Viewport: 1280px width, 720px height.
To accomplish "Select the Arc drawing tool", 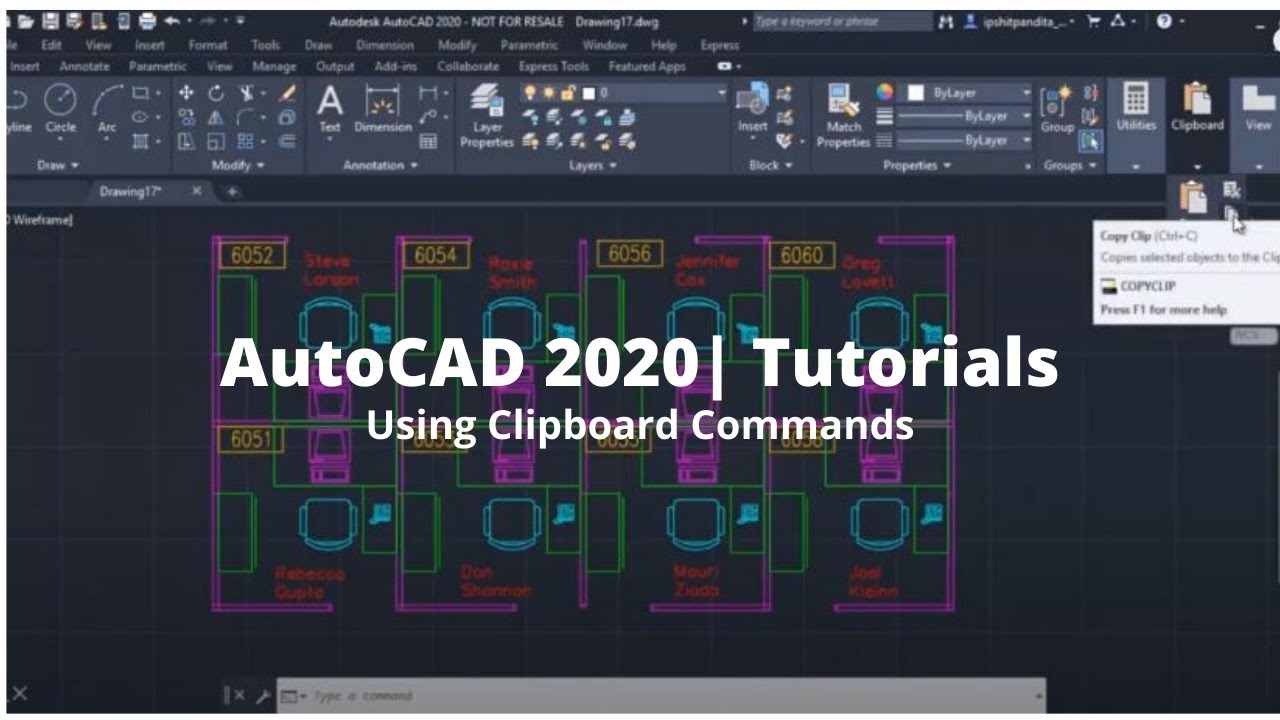I will pyautogui.click(x=107, y=108).
